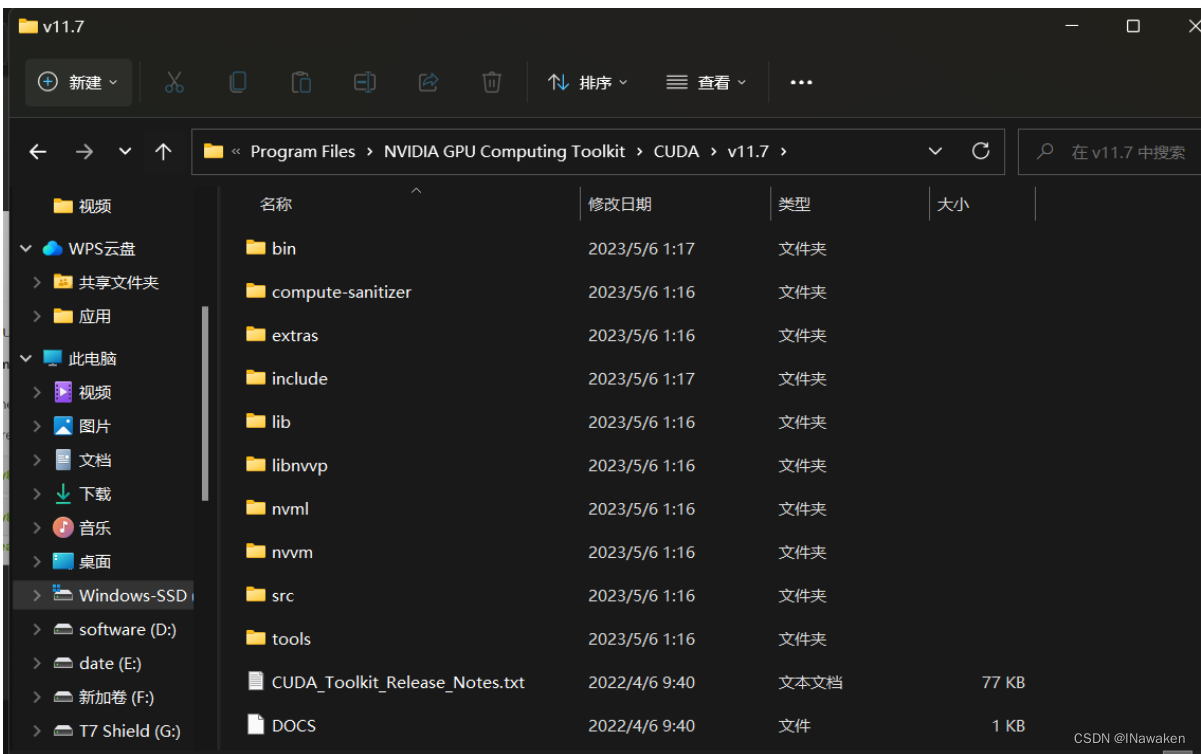Click the Copy icon

pyautogui.click(x=238, y=83)
